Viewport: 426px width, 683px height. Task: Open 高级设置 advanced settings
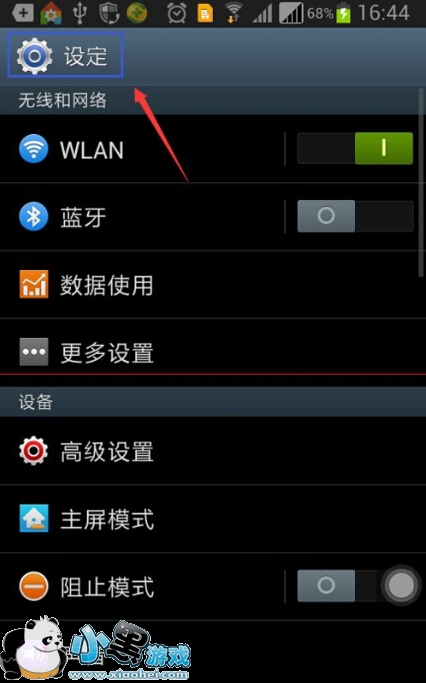coord(213,451)
